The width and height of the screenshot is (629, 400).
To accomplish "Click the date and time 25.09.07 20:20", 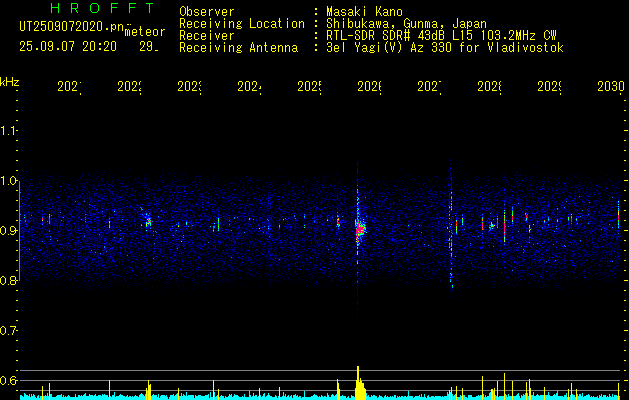I will (68, 47).
